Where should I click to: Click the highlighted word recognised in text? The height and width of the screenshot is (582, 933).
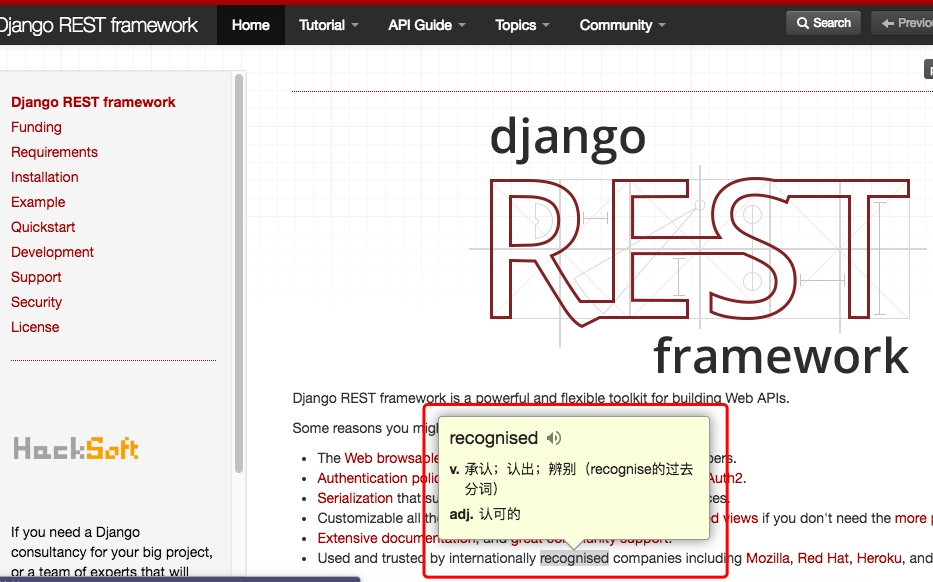[574, 558]
